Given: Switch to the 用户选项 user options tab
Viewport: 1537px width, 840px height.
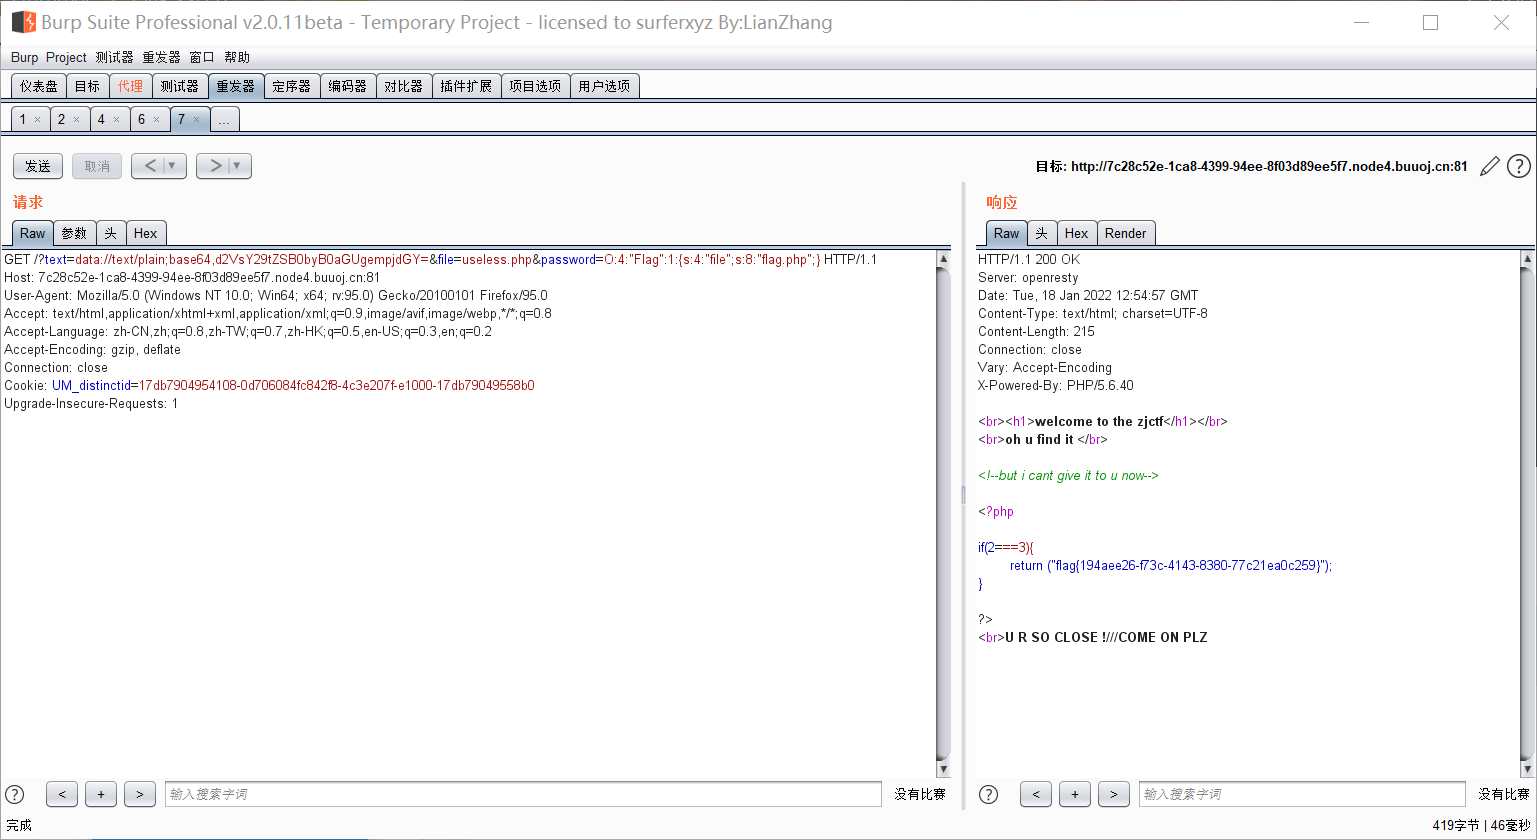Looking at the screenshot, I should (x=604, y=86).
